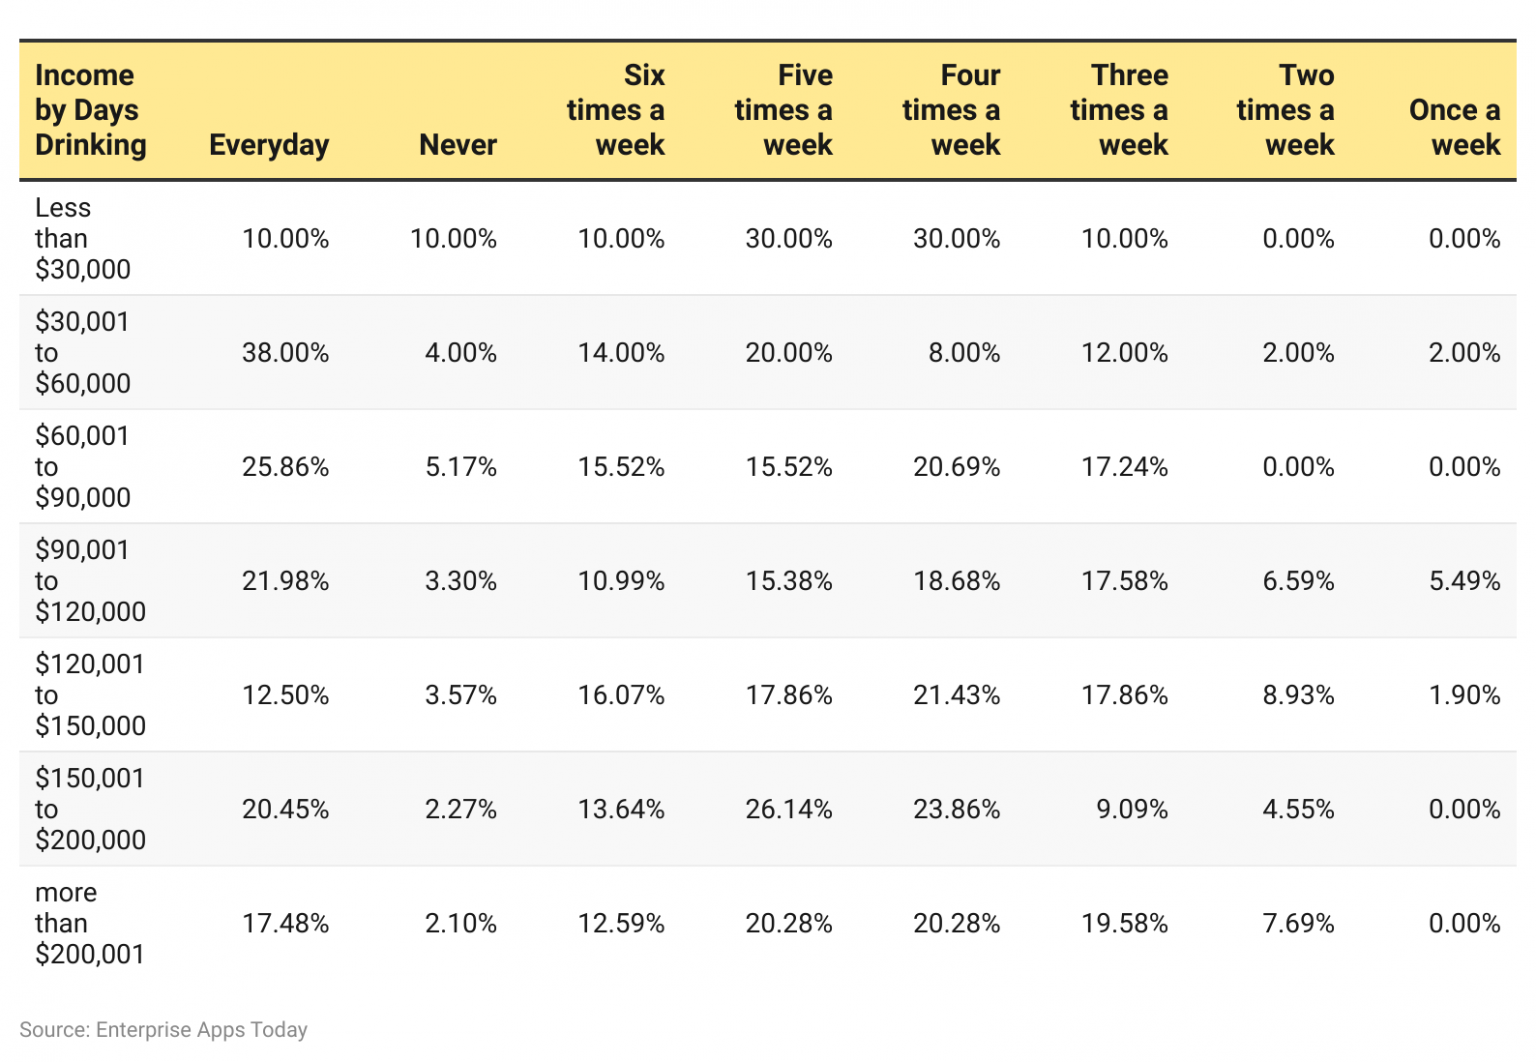
Task: Click the Source: Enterprise Apps Today text
Action: point(163,1029)
